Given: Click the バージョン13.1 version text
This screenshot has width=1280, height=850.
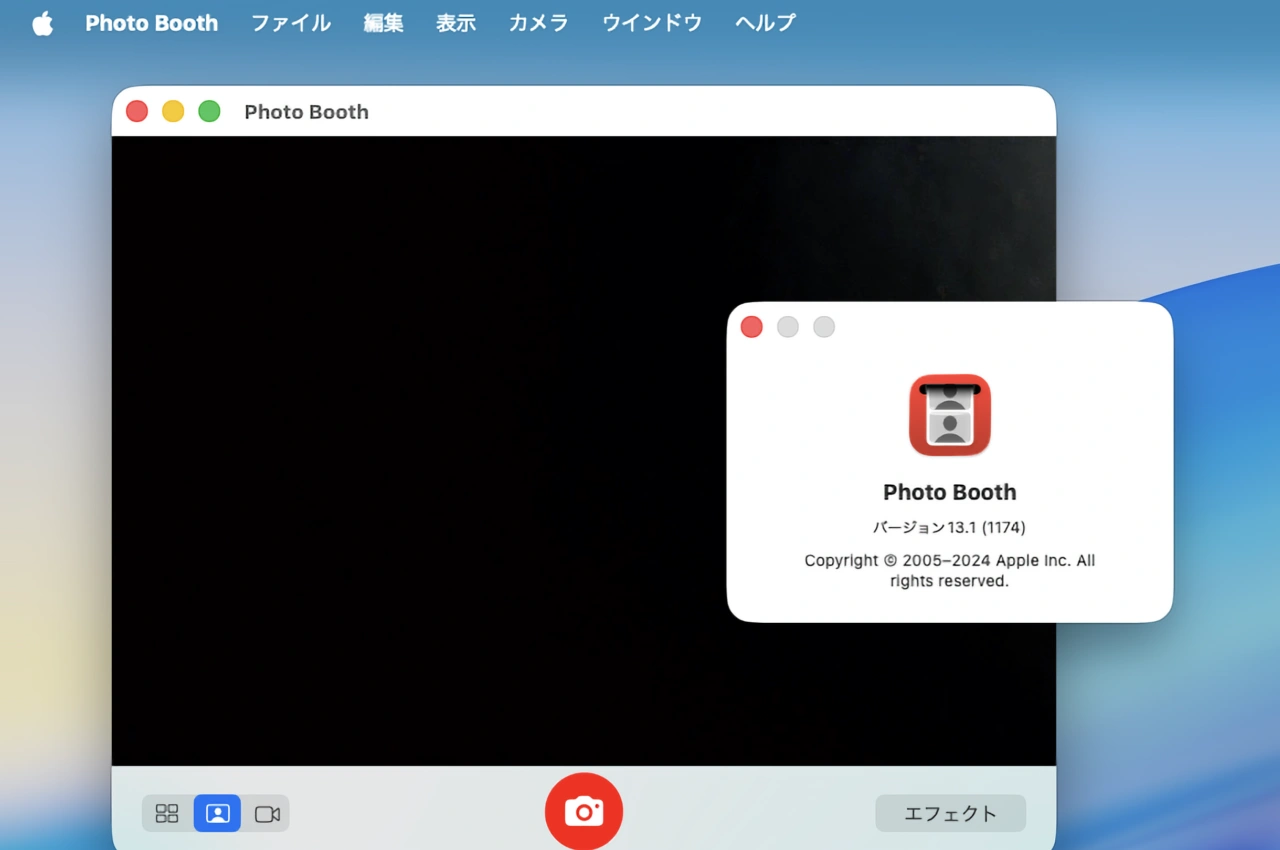Looking at the screenshot, I should coord(949,527).
